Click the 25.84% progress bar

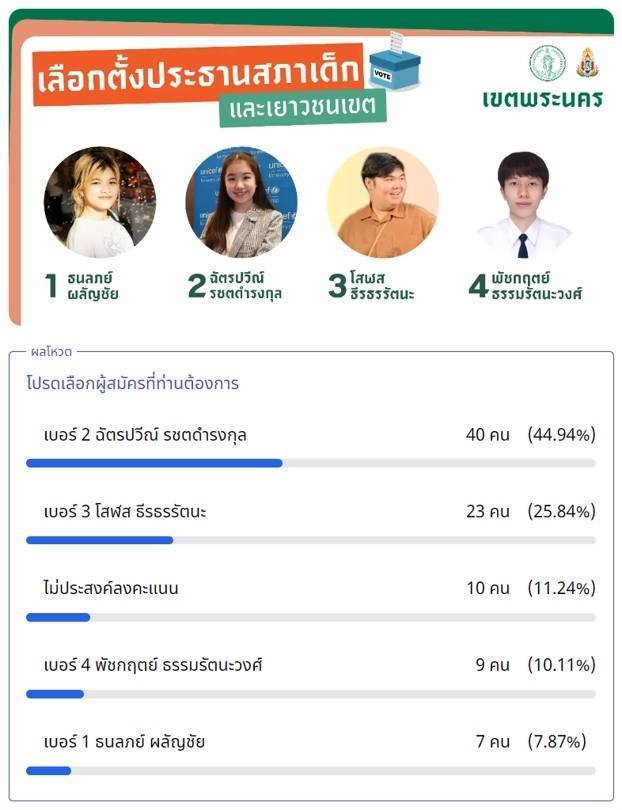(x=311, y=540)
